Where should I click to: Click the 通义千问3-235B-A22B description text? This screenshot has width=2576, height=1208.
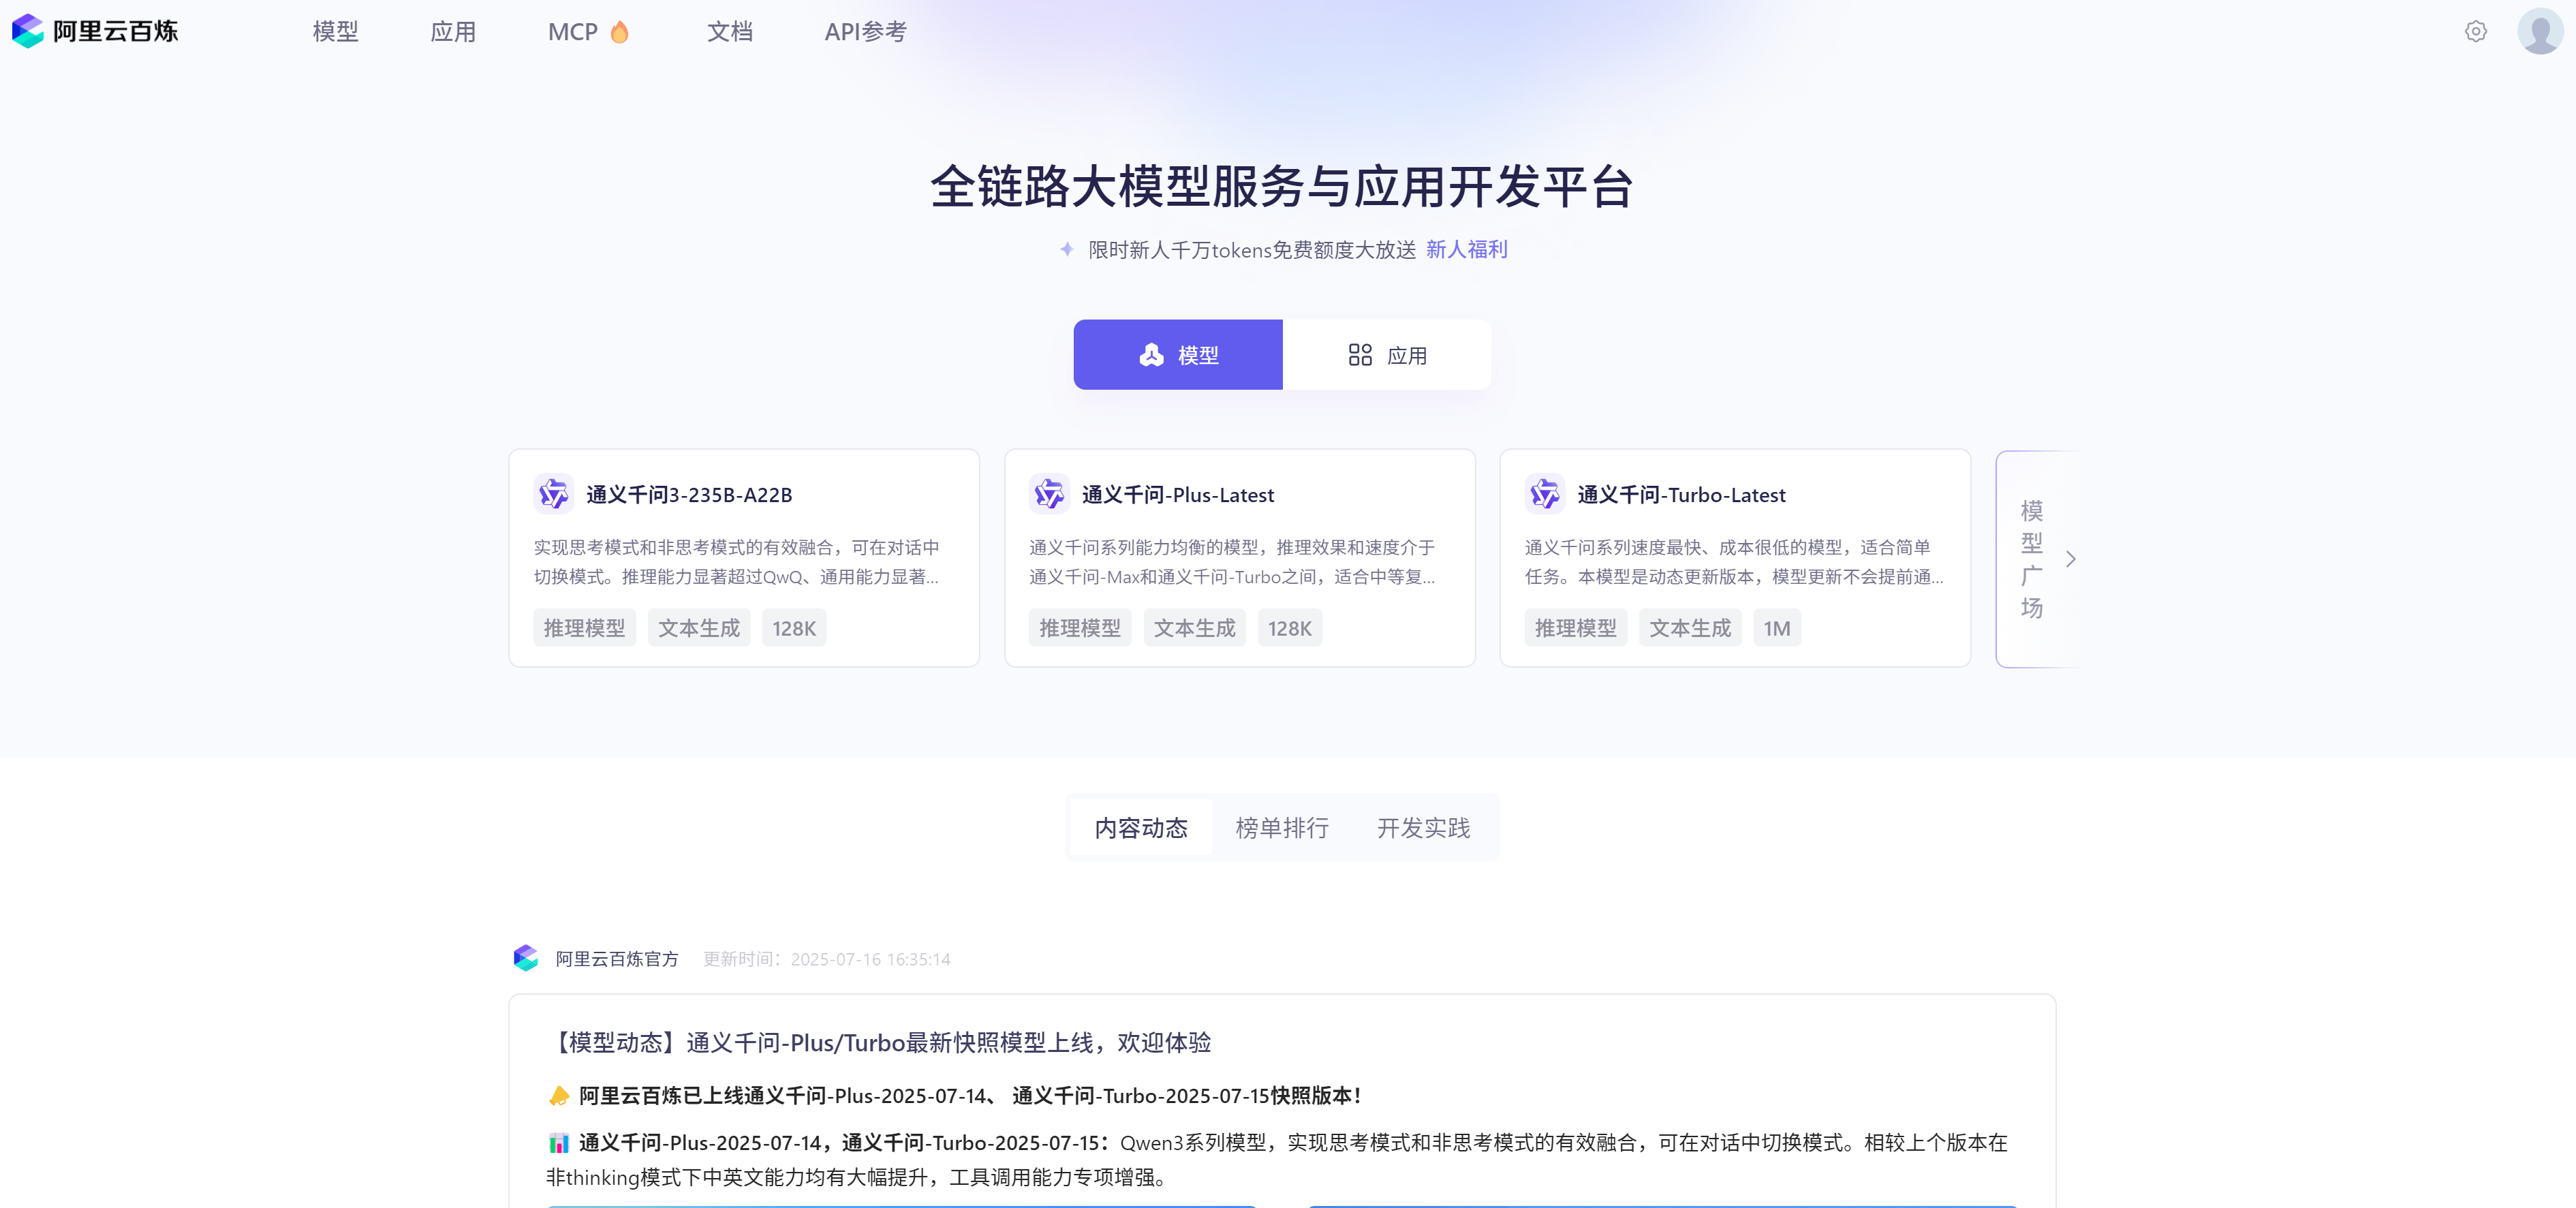737,562
